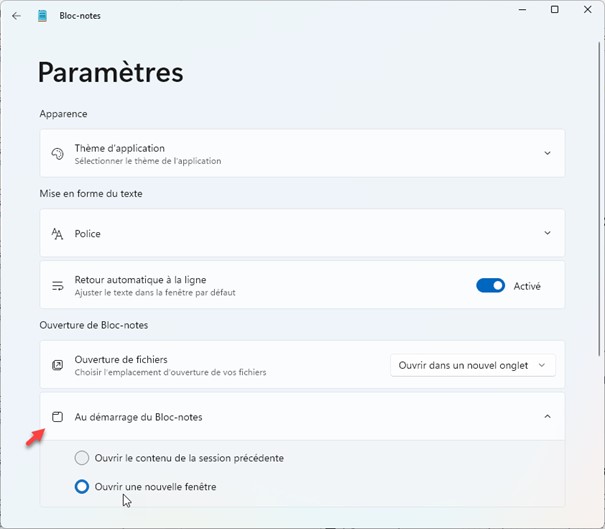Click the word wrap icon
The height and width of the screenshot is (529, 605).
(57, 286)
